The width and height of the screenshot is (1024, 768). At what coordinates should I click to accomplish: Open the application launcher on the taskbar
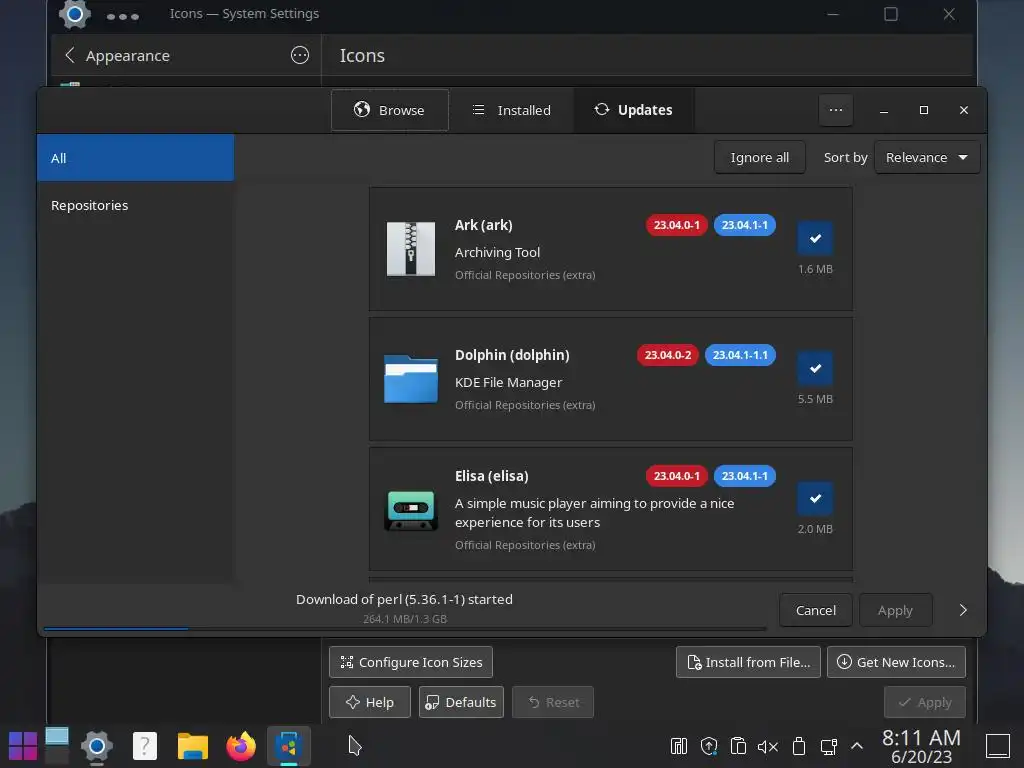point(23,746)
